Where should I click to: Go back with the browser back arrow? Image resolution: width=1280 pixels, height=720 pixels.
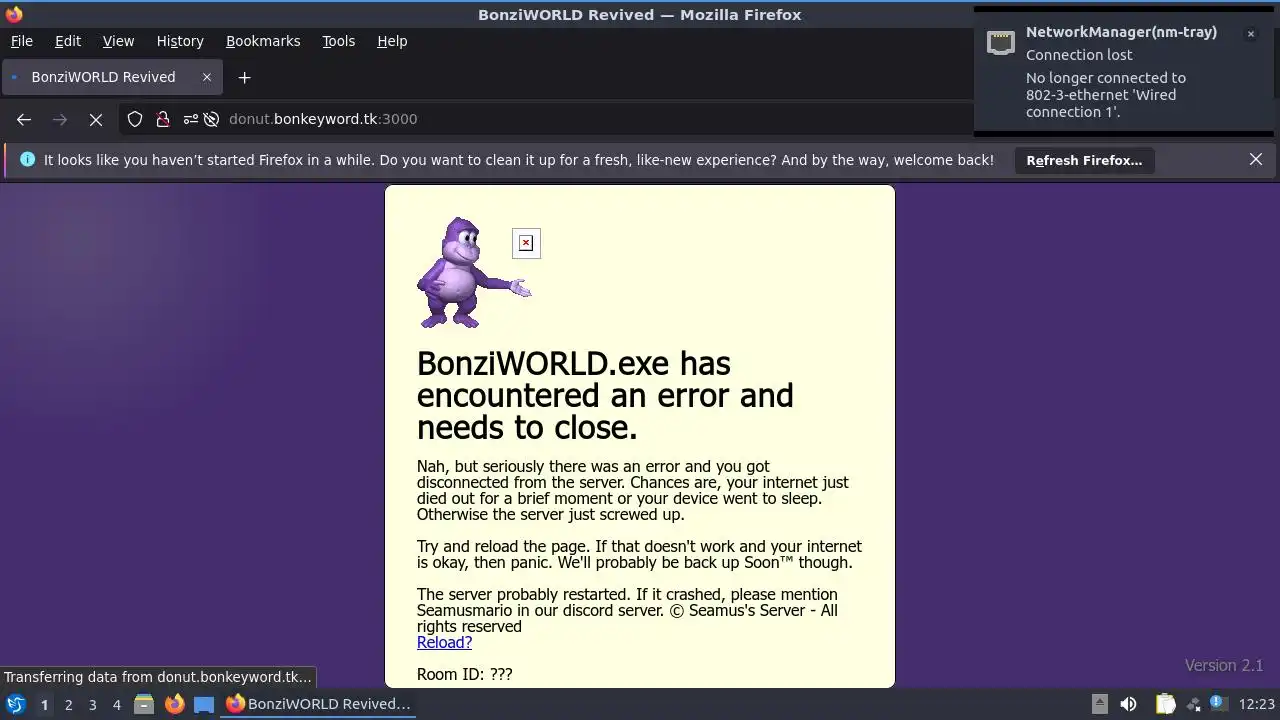[24, 119]
